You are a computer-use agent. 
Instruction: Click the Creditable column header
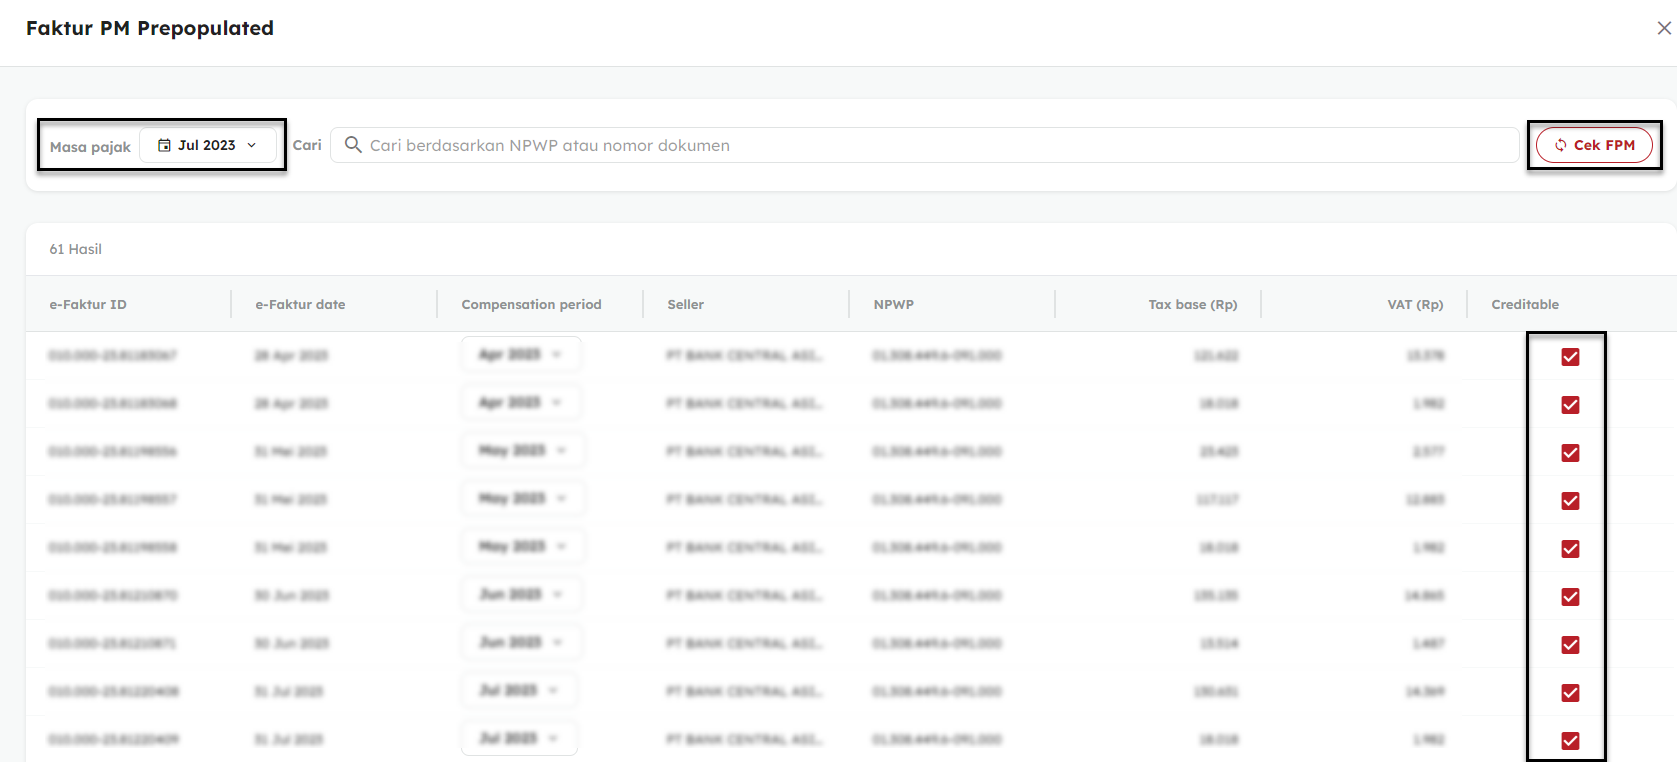[x=1525, y=304]
